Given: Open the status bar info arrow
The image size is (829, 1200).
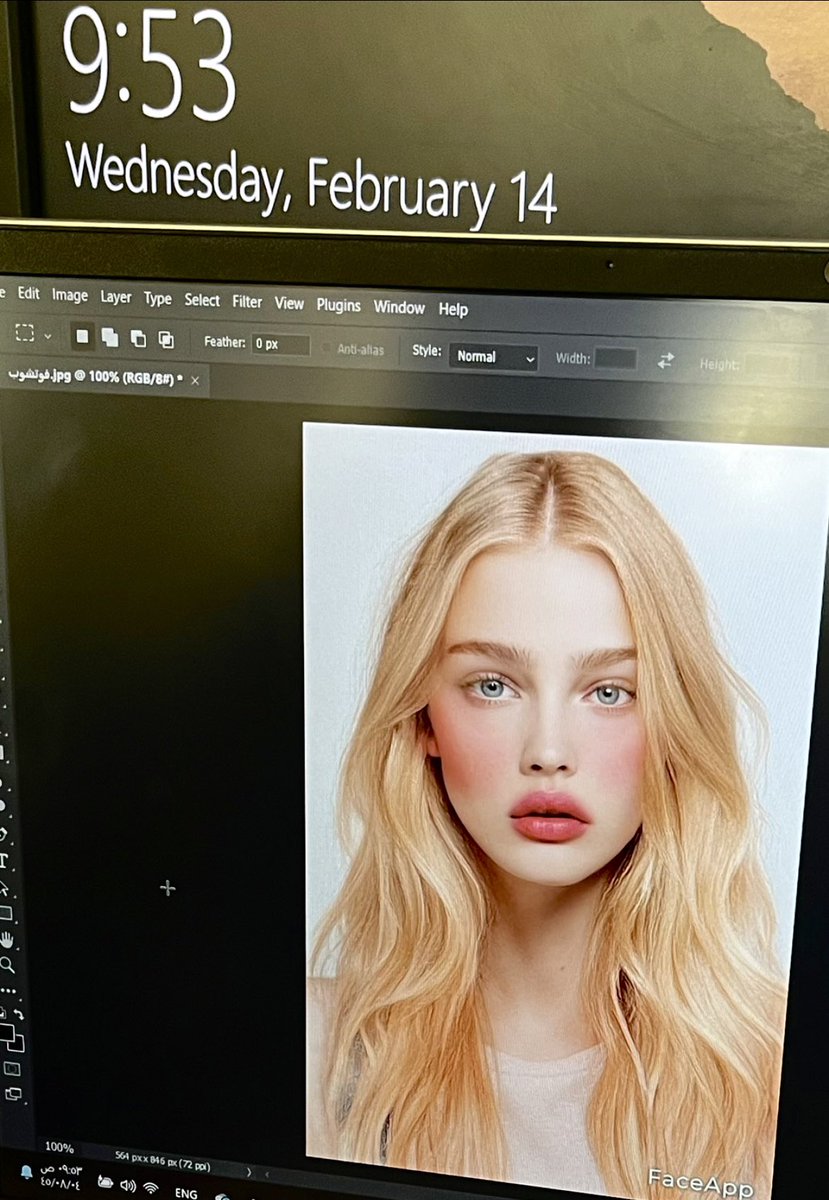Looking at the screenshot, I should (x=249, y=1172).
